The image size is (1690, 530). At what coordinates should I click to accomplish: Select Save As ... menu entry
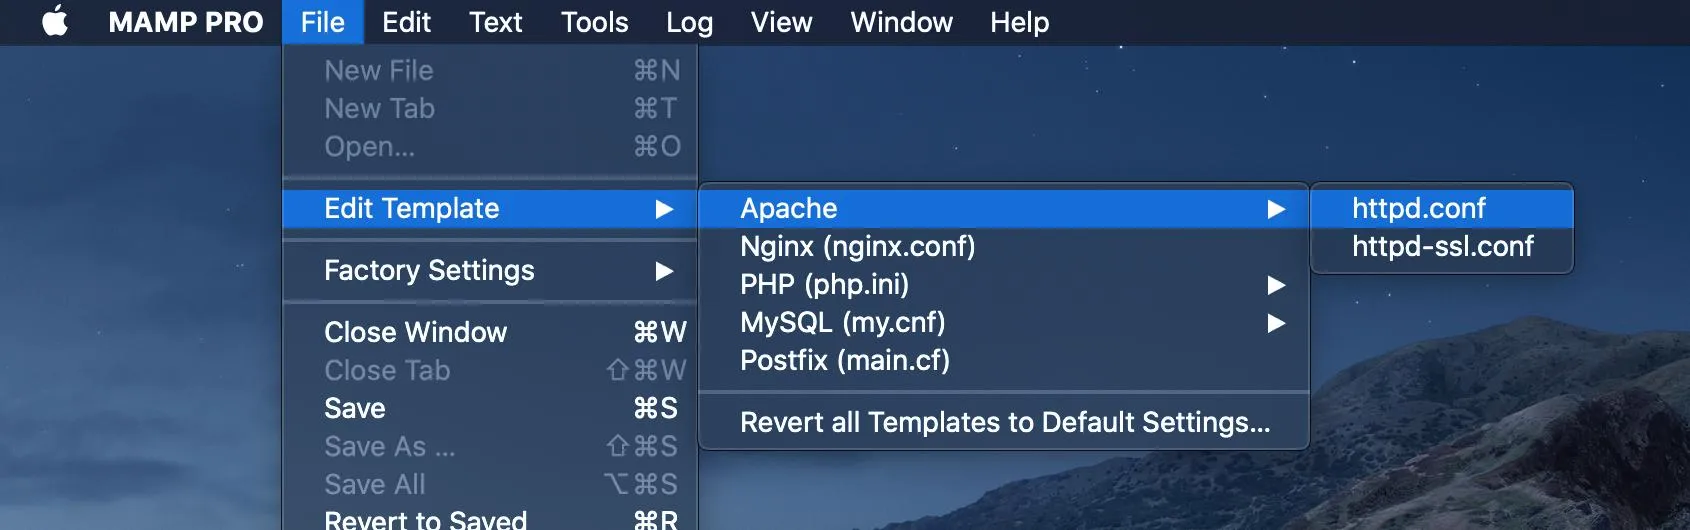tap(490, 446)
